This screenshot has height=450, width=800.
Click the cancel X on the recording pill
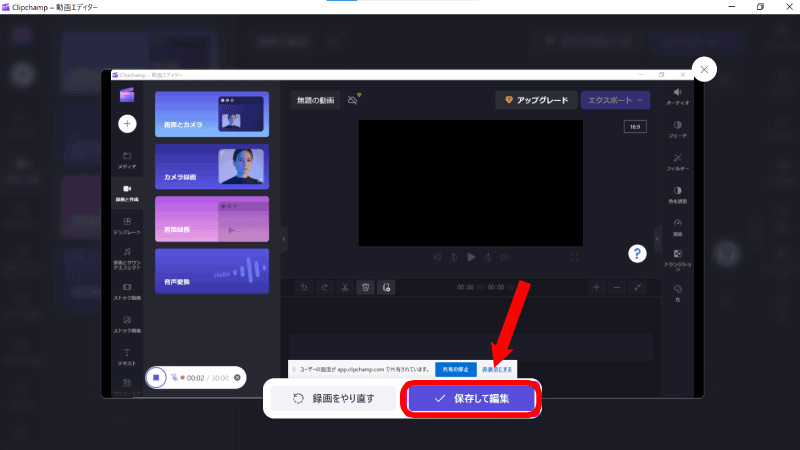point(237,378)
